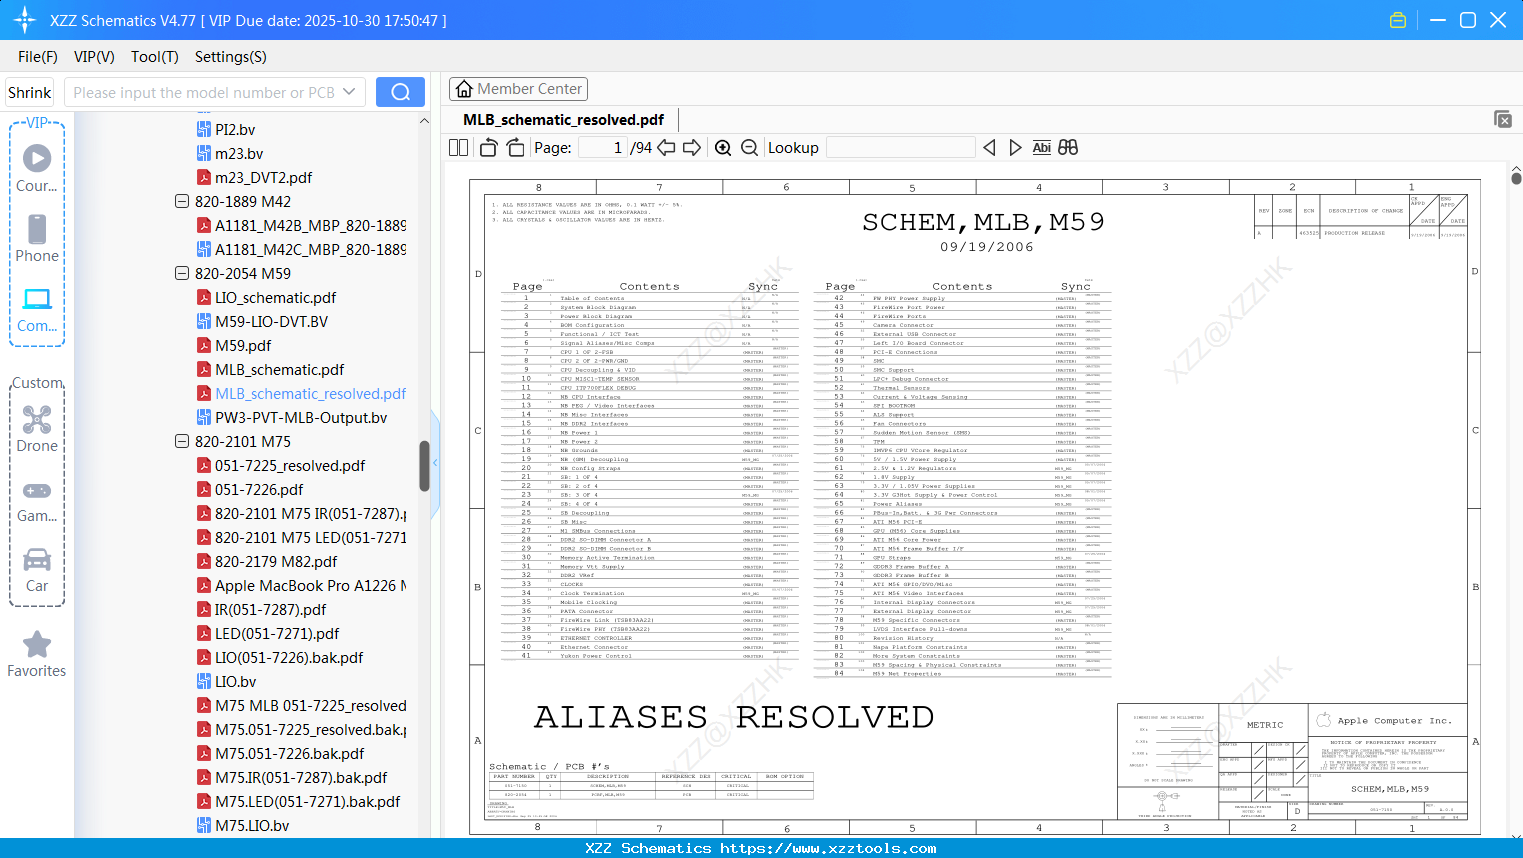Open IR(051-7287).pdf file
Image resolution: width=1523 pixels, height=858 pixels.
[x=270, y=609]
